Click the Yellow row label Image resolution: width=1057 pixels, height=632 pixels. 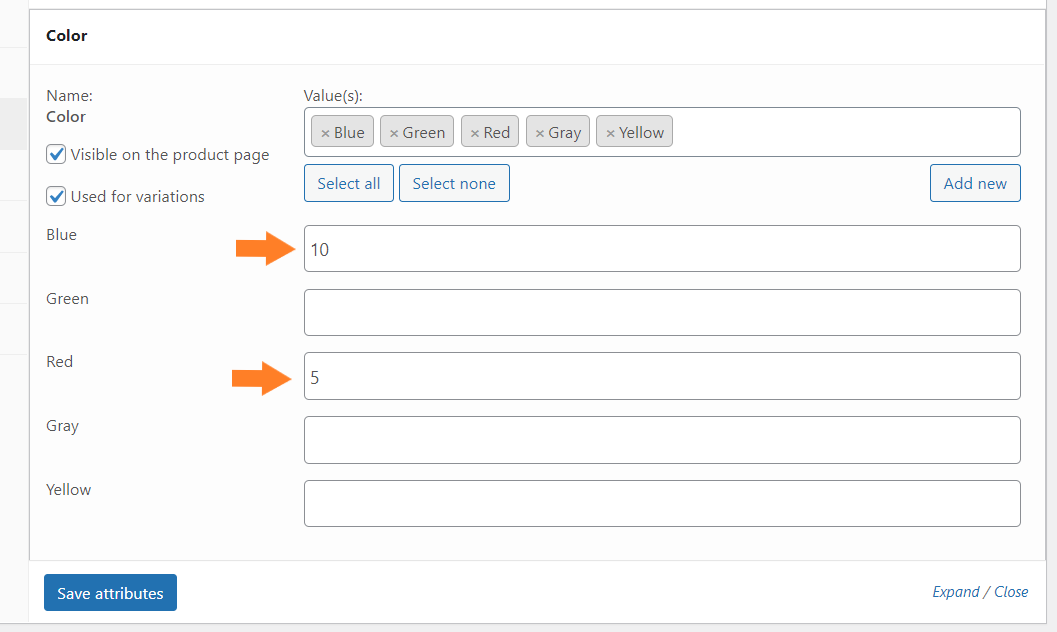point(69,489)
